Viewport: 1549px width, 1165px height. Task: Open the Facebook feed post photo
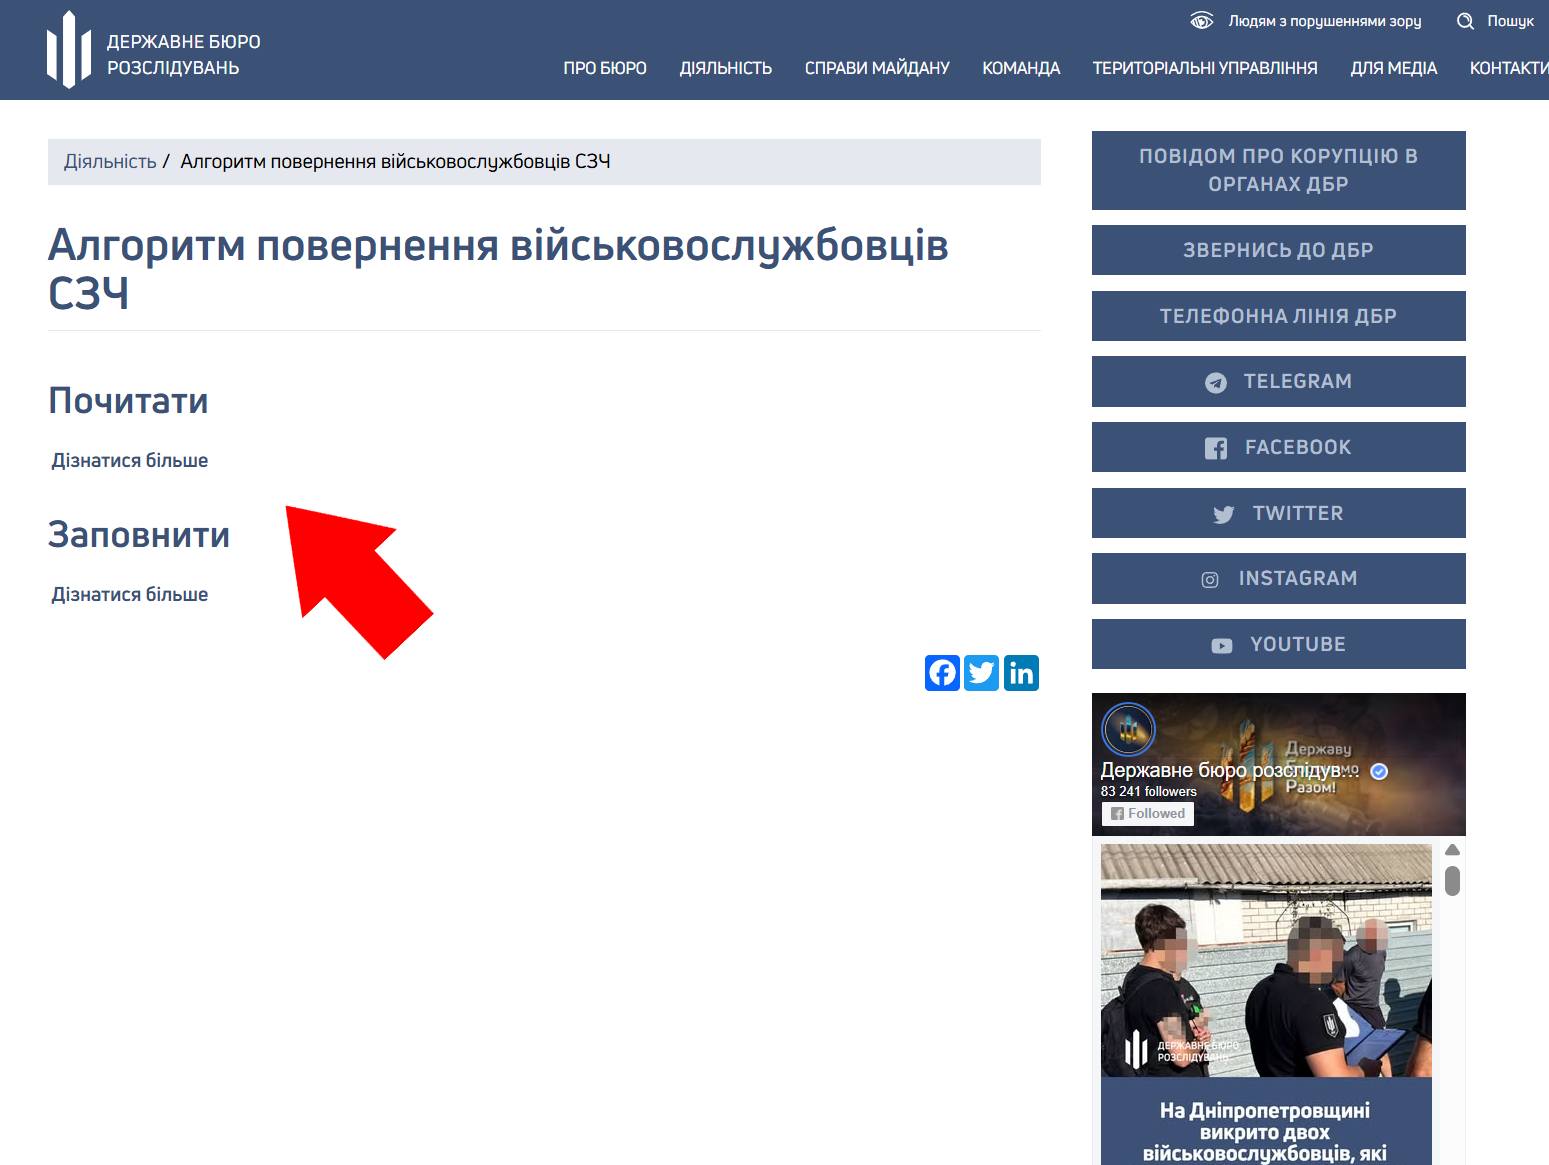1265,960
